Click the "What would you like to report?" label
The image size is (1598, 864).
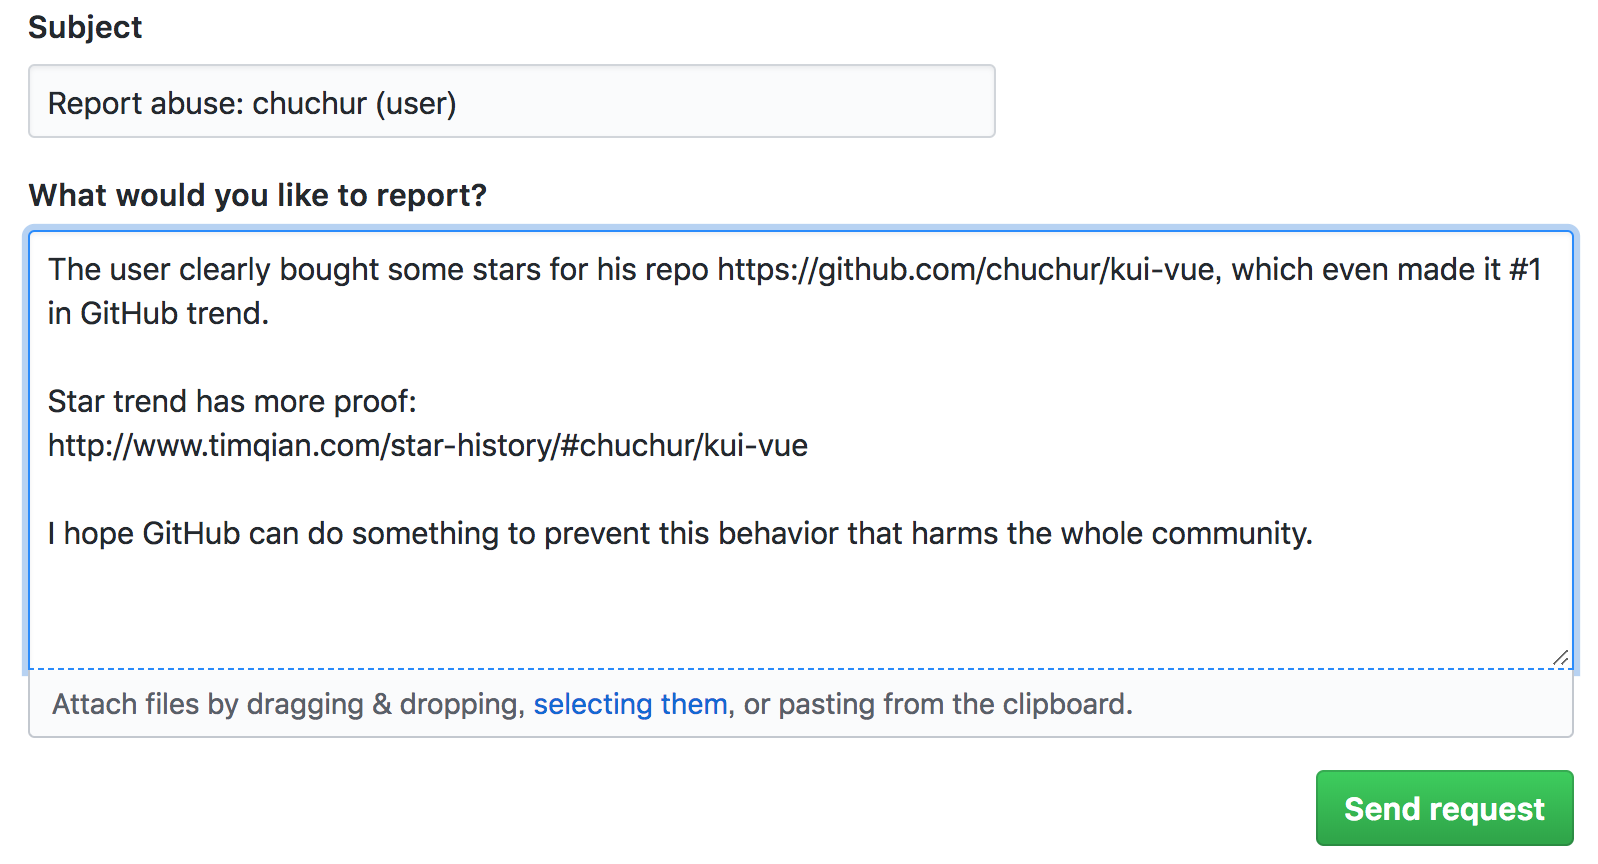point(257,195)
